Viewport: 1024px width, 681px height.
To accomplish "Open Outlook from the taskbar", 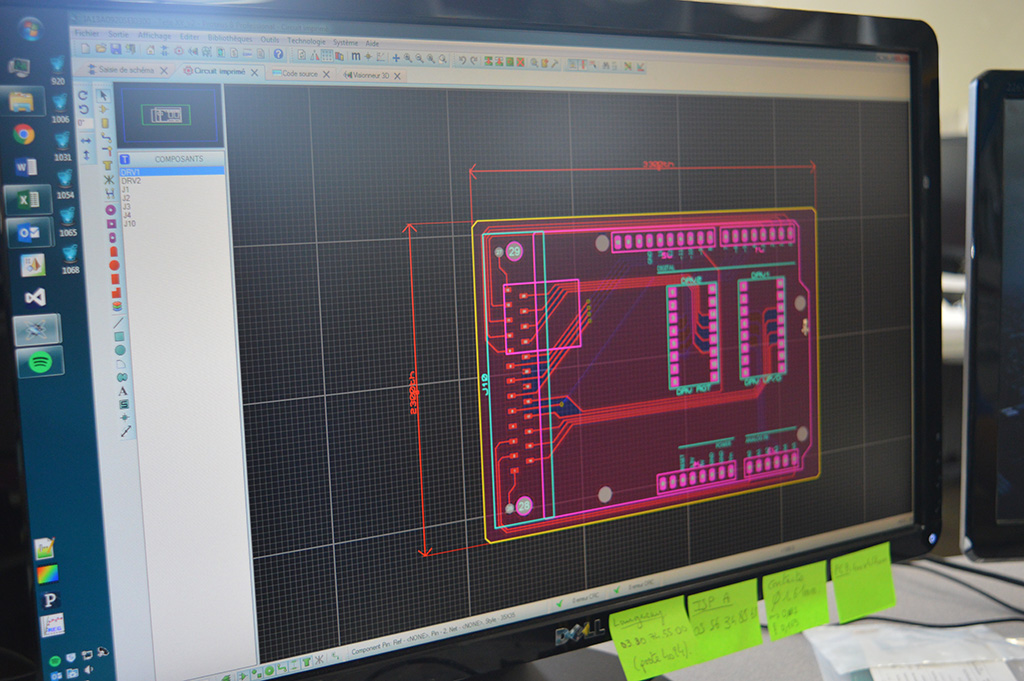I will pyautogui.click(x=29, y=233).
